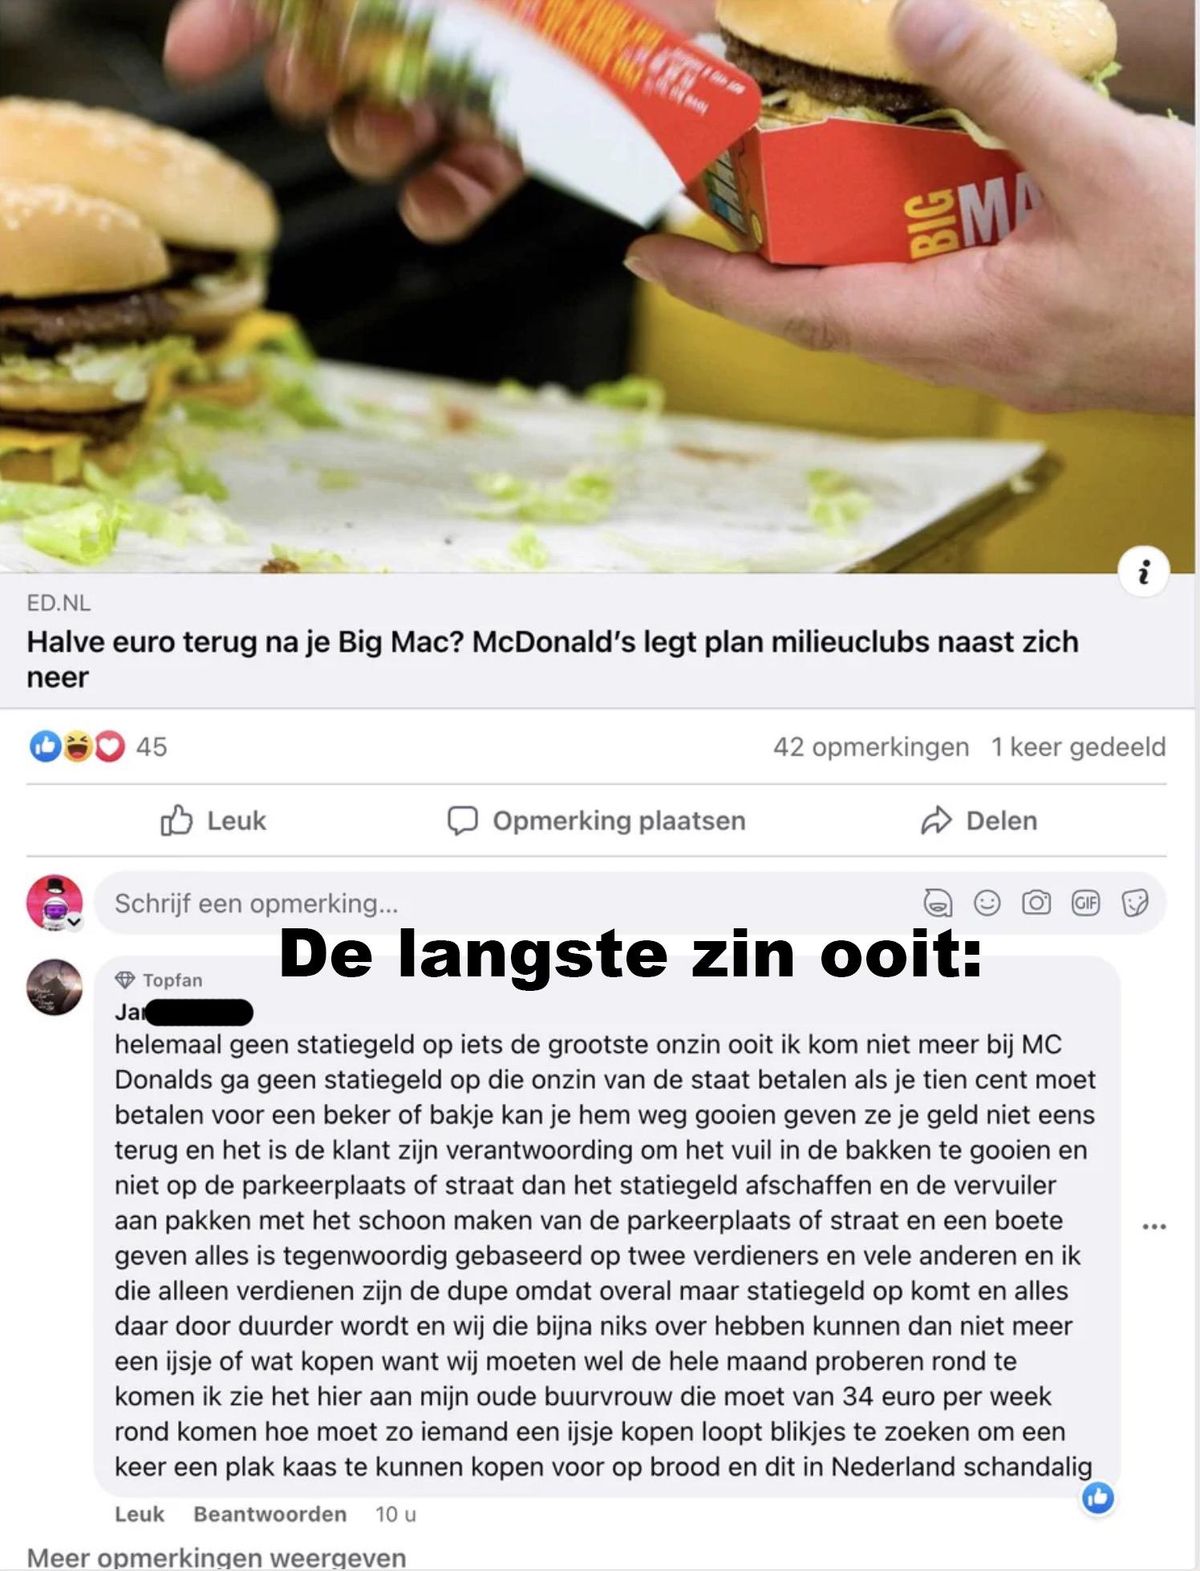Open the avatar sticker icon in comment box
This screenshot has height=1571, width=1200.
(x=938, y=903)
